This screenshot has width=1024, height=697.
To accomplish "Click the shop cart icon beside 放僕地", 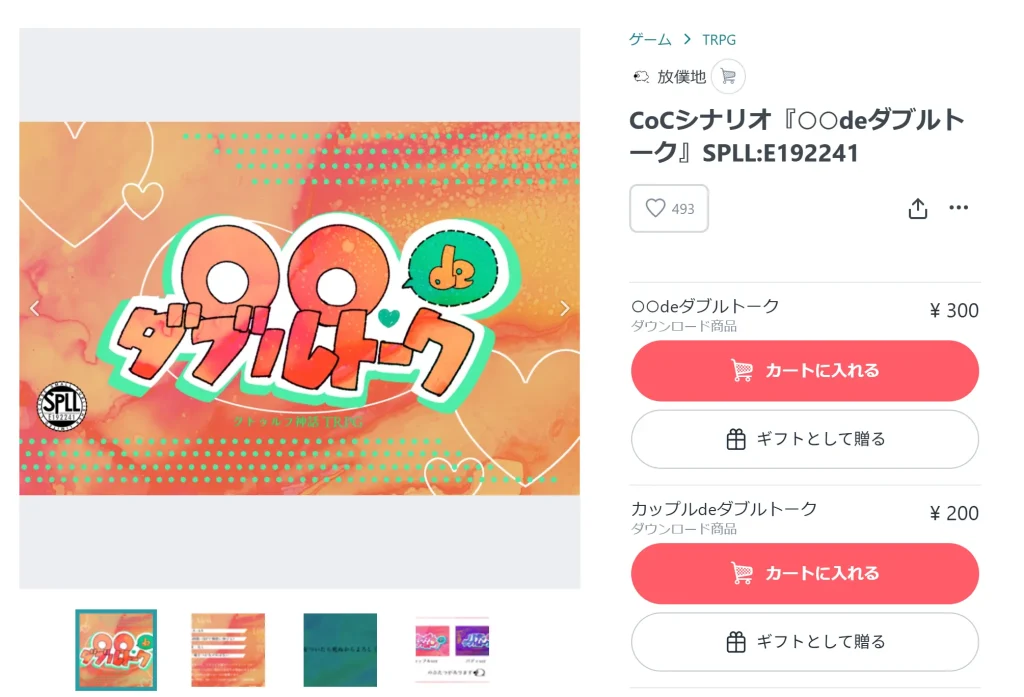I will [x=728, y=76].
